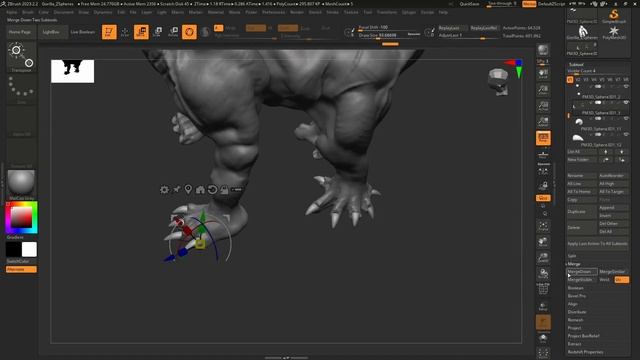640x360 pixels.
Task: Select the Rotate transform icon in the toolbar
Action: click(x=173, y=32)
